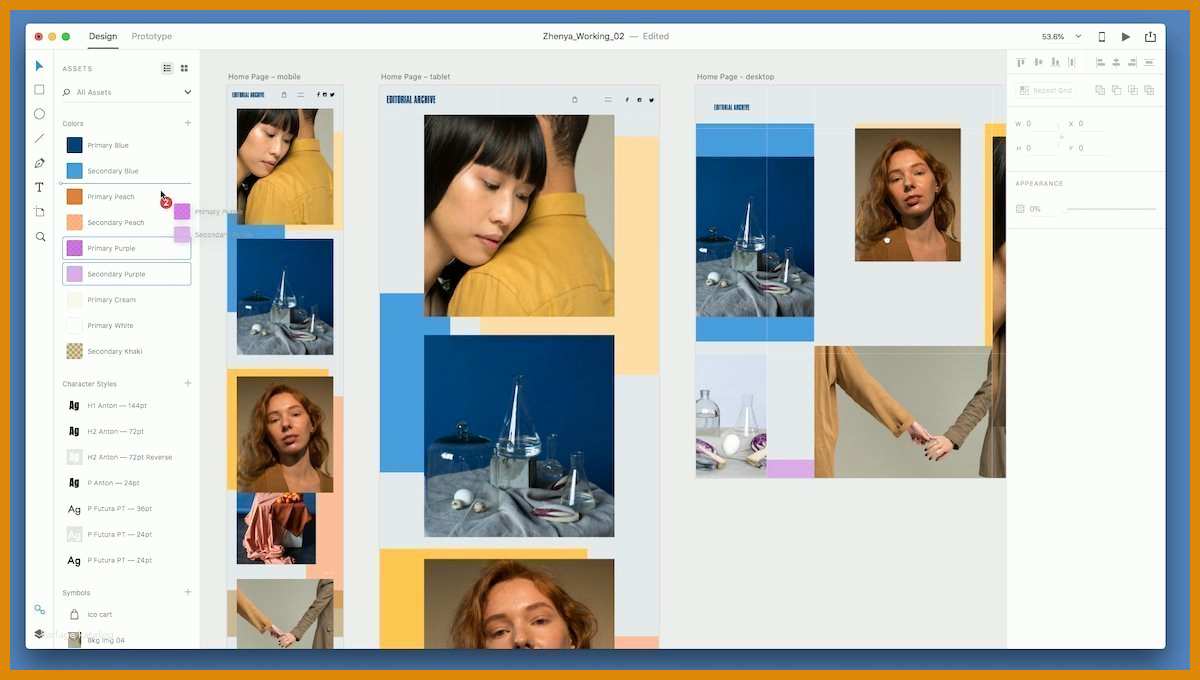The image size is (1200, 680).
Task: Select the Artboard tool
Action: pyautogui.click(x=40, y=212)
